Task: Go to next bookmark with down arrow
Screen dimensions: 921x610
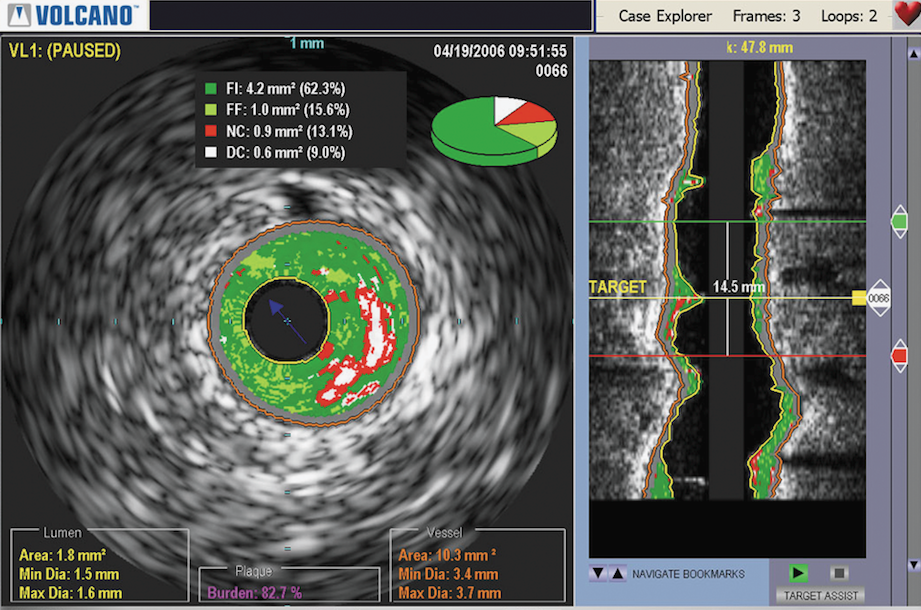Action: (598, 573)
